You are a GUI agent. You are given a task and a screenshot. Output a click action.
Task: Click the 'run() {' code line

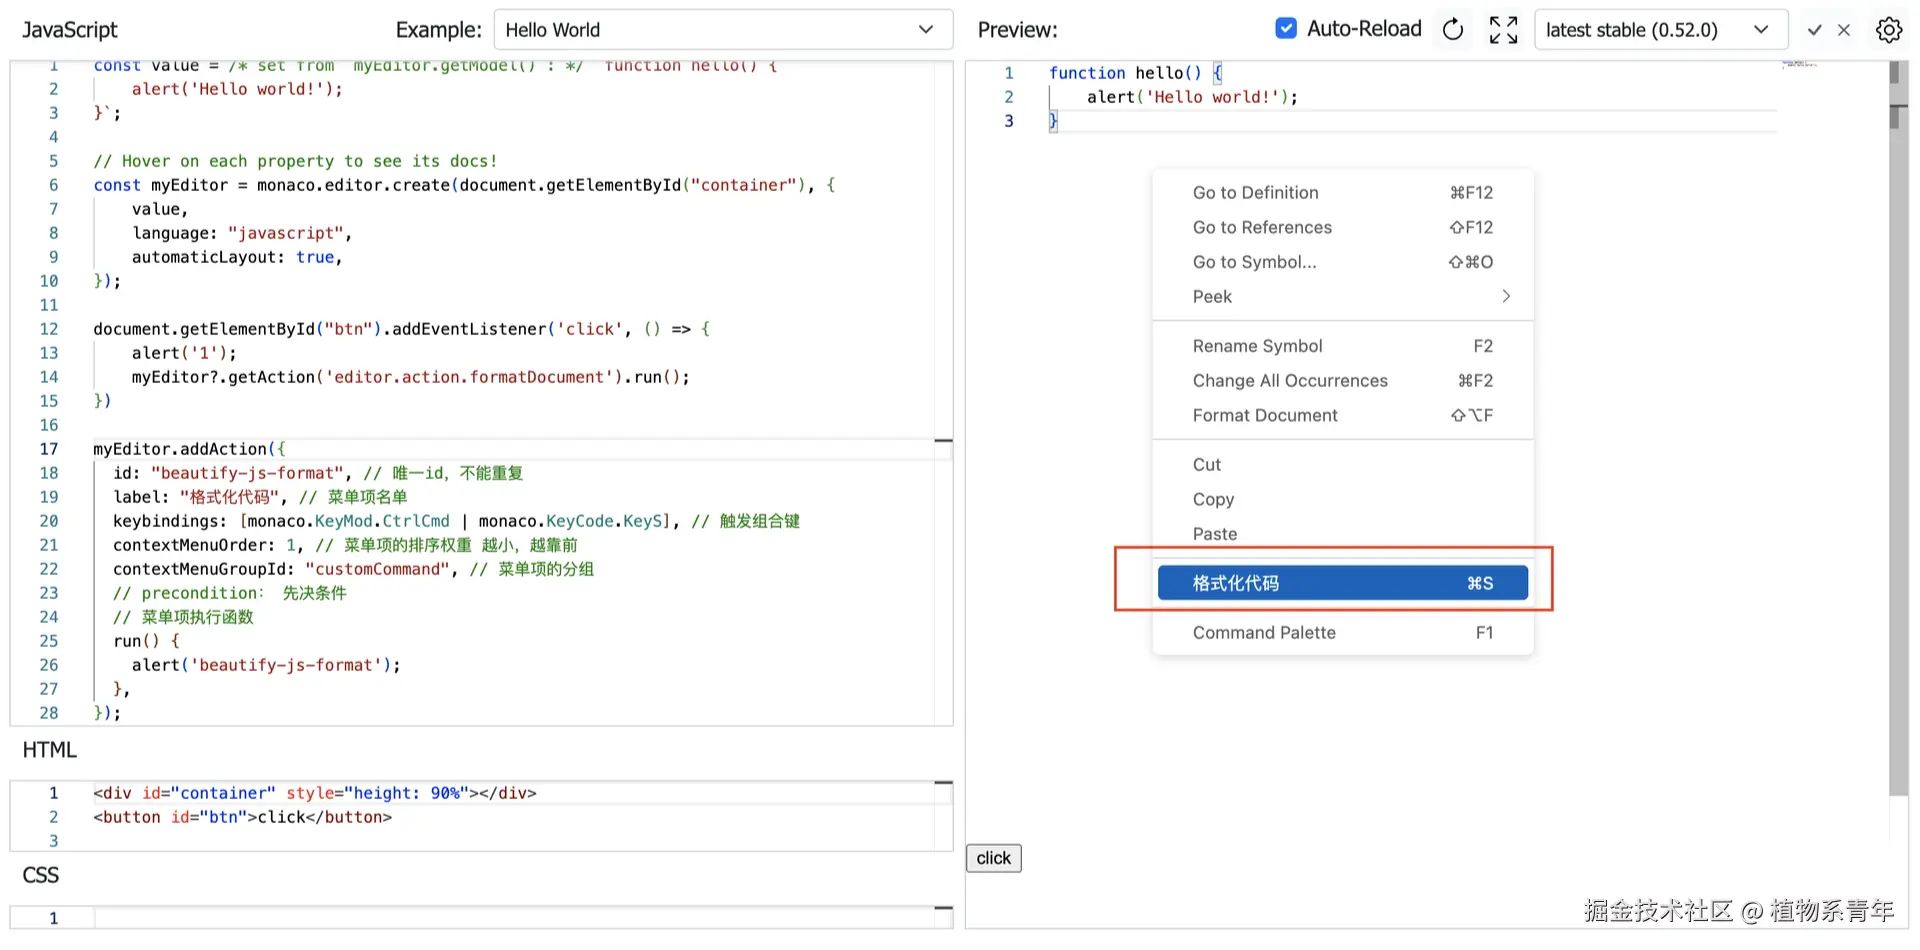point(146,641)
